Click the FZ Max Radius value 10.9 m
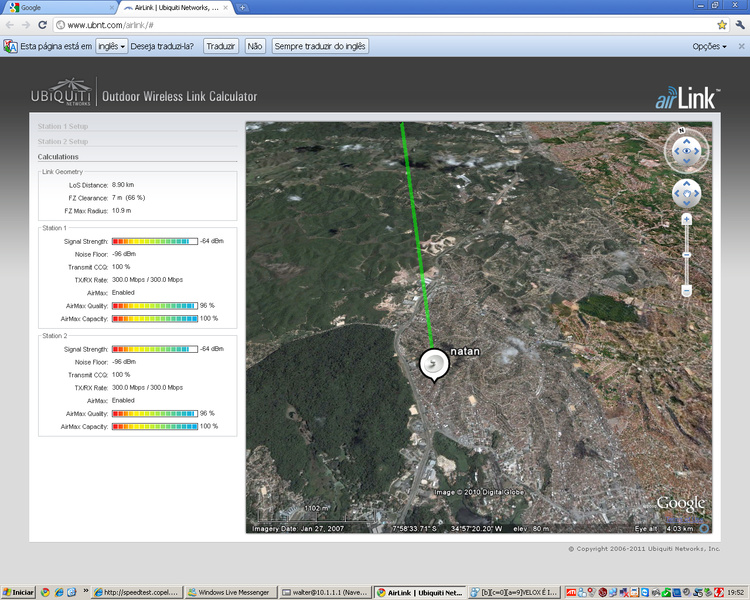Viewport: 750px width, 600px height. [x=121, y=211]
